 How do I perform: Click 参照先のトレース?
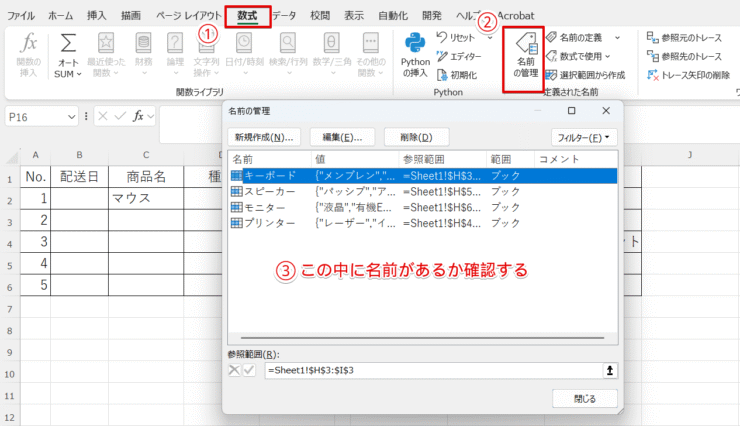pyautogui.click(x=684, y=57)
